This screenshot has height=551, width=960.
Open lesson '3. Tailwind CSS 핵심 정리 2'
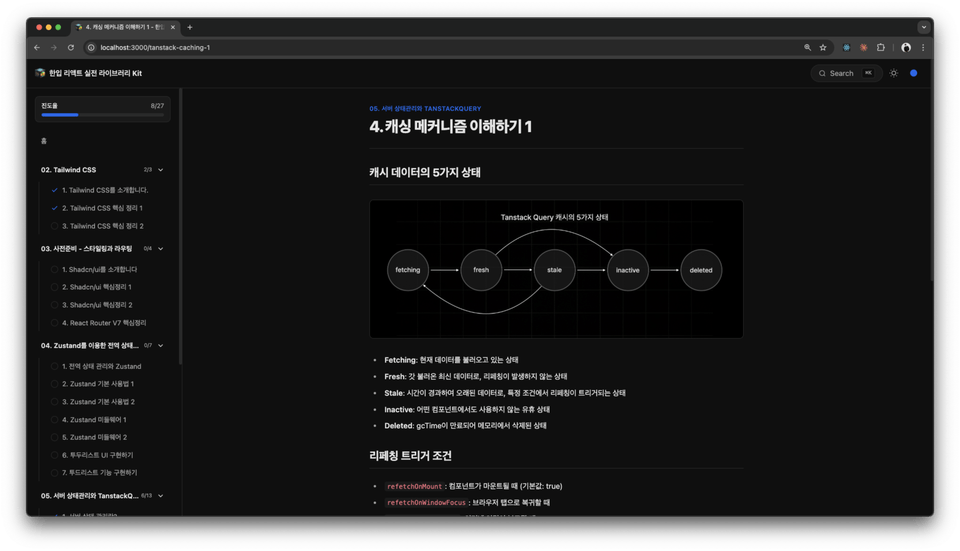103,226
